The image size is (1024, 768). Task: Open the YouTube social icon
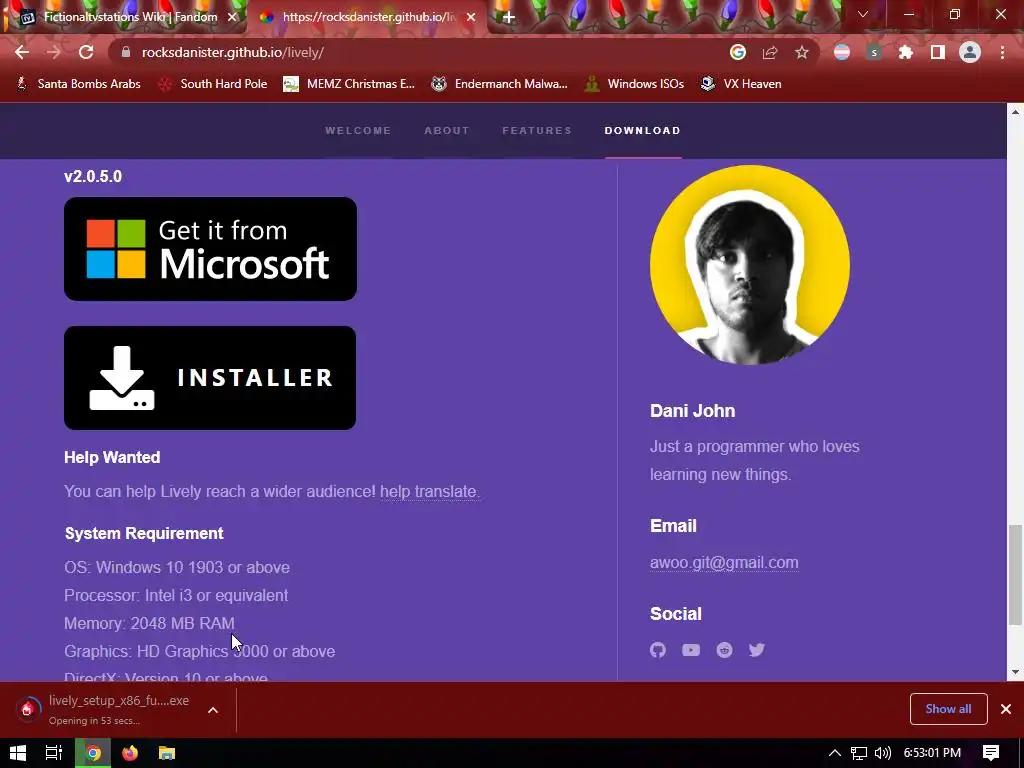coord(691,650)
